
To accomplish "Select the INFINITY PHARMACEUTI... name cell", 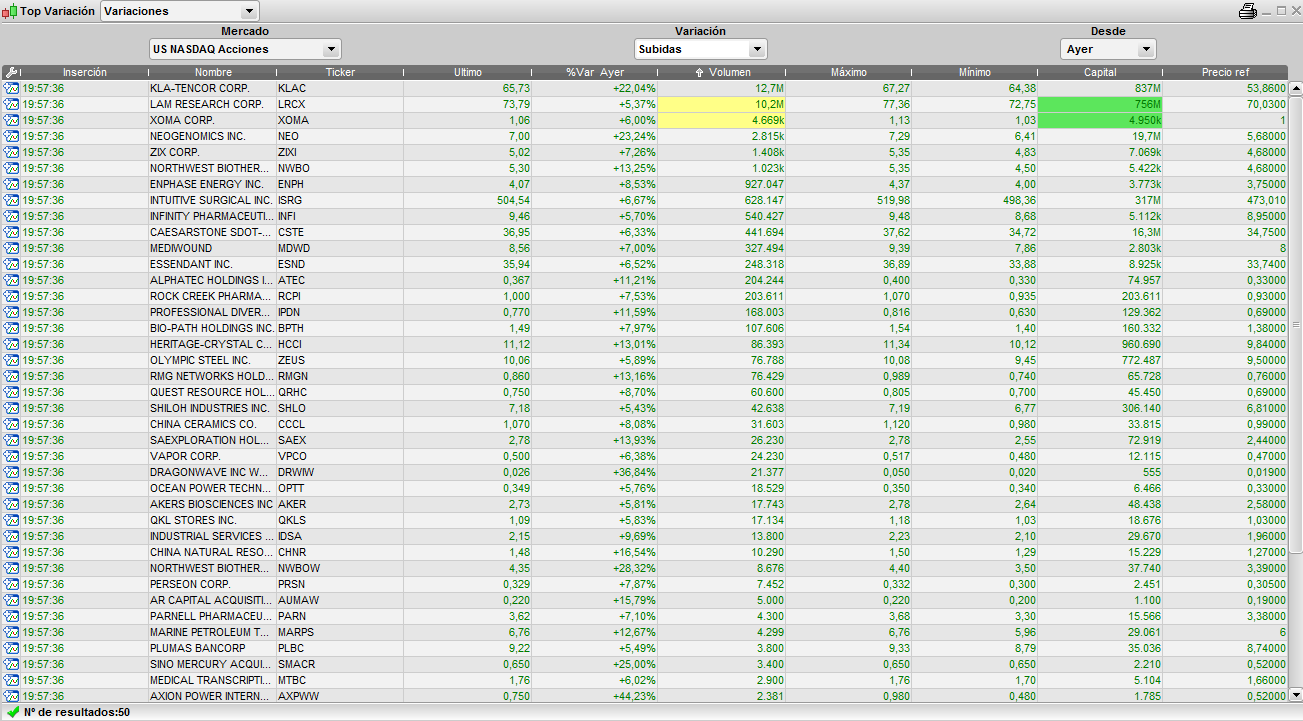I will tap(212, 216).
